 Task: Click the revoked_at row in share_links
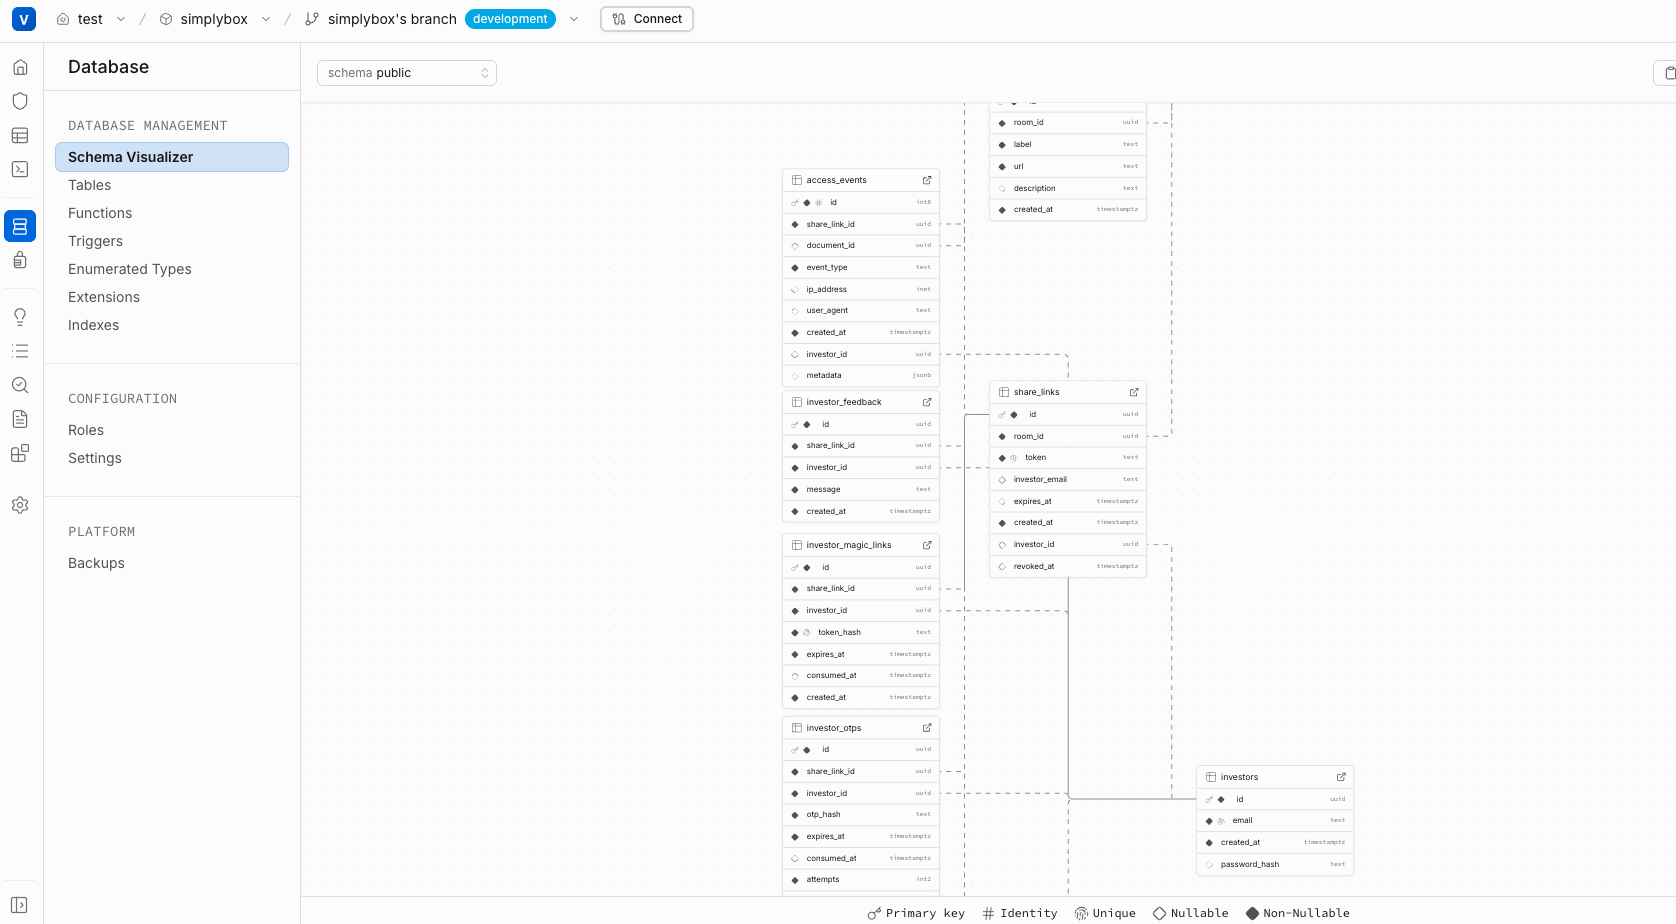click(x=1068, y=566)
